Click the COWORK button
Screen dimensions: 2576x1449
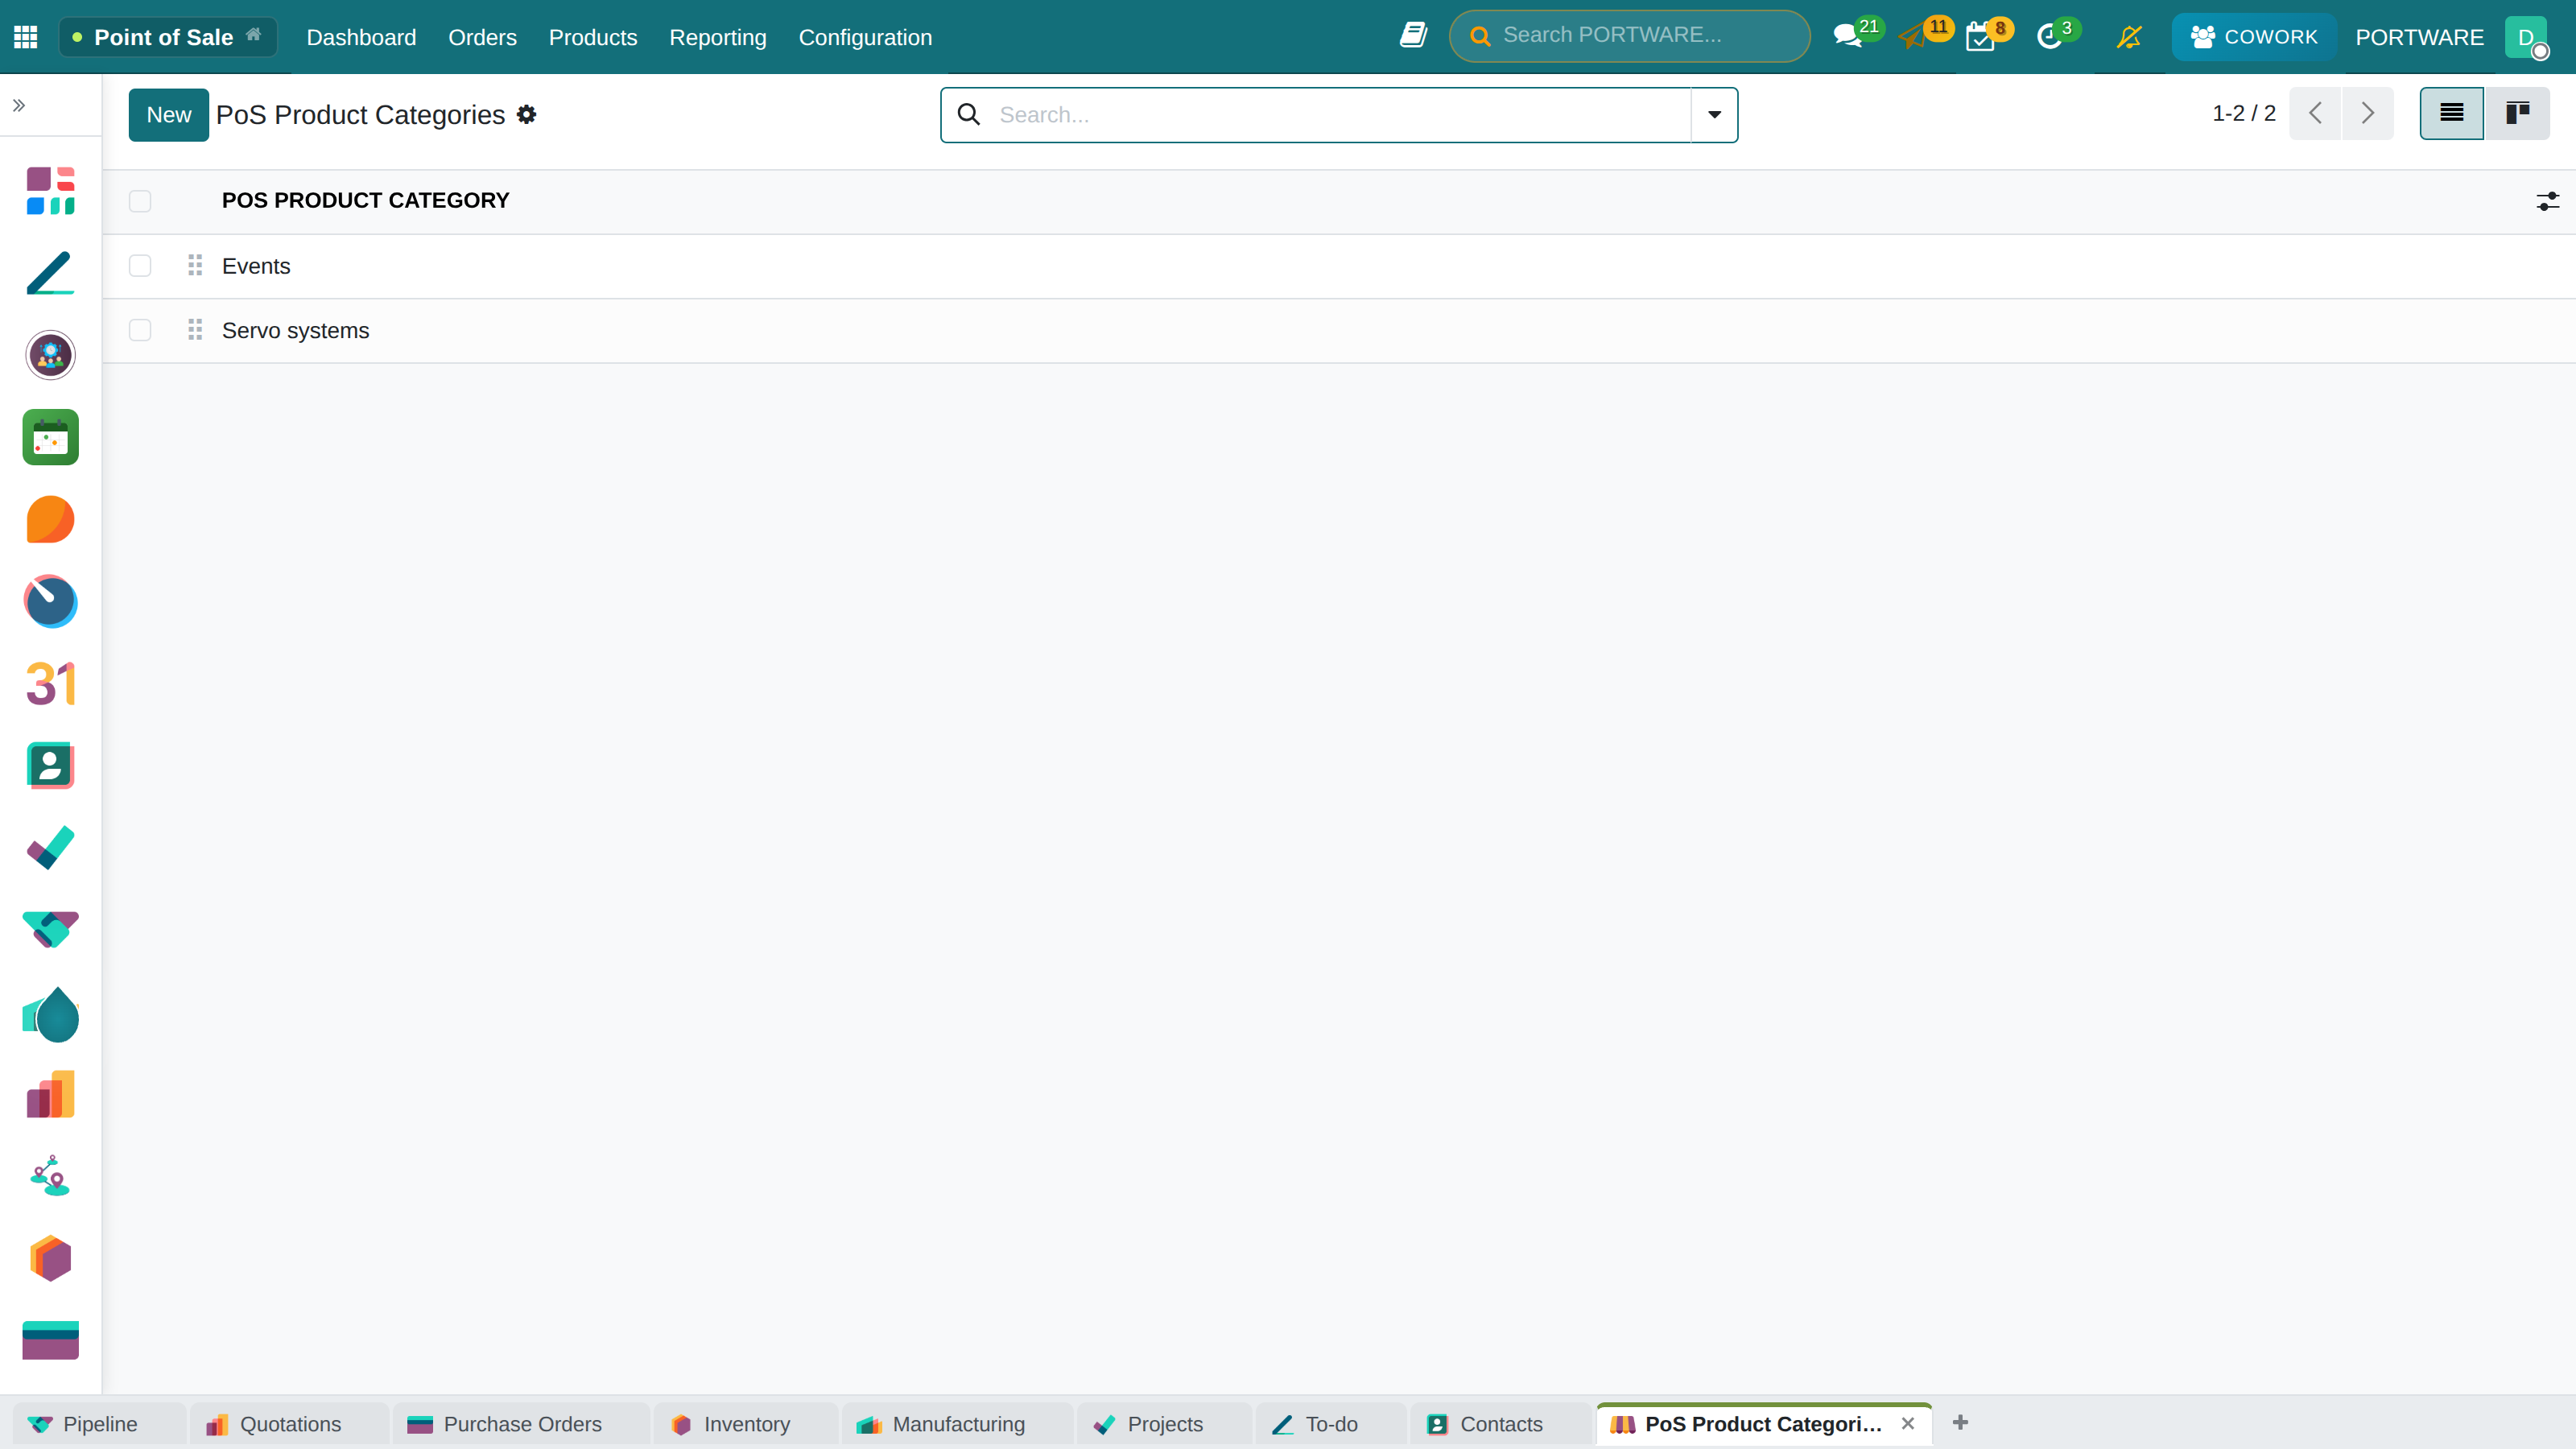pyautogui.click(x=2254, y=37)
